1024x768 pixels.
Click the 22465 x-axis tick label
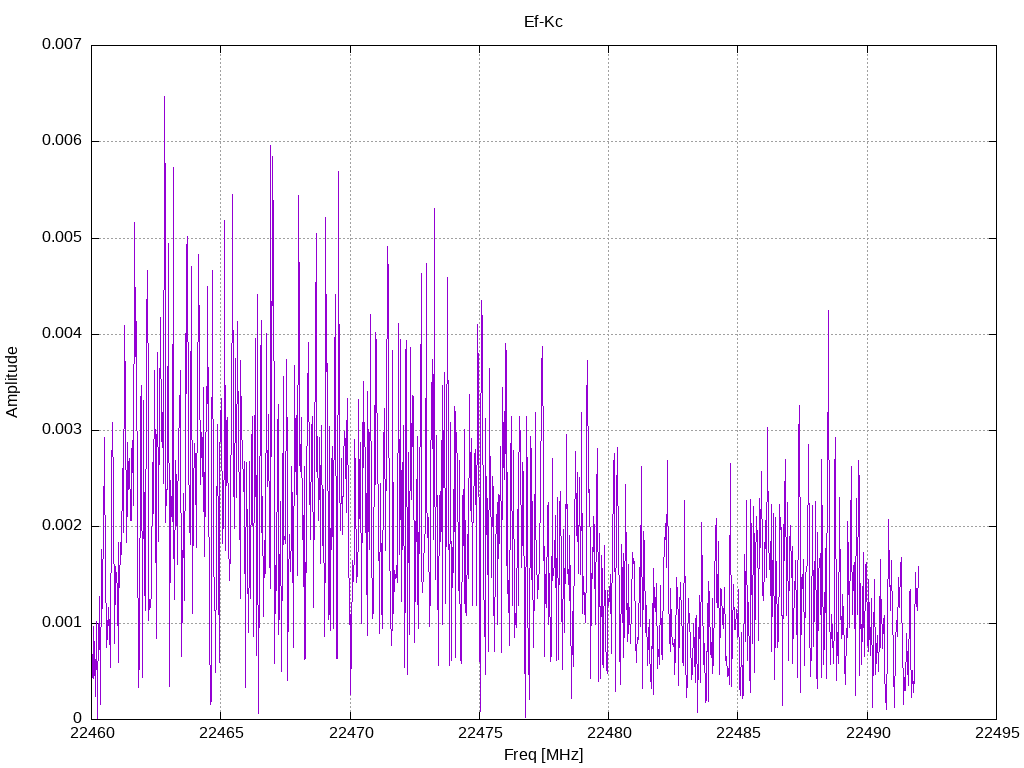pos(221,733)
